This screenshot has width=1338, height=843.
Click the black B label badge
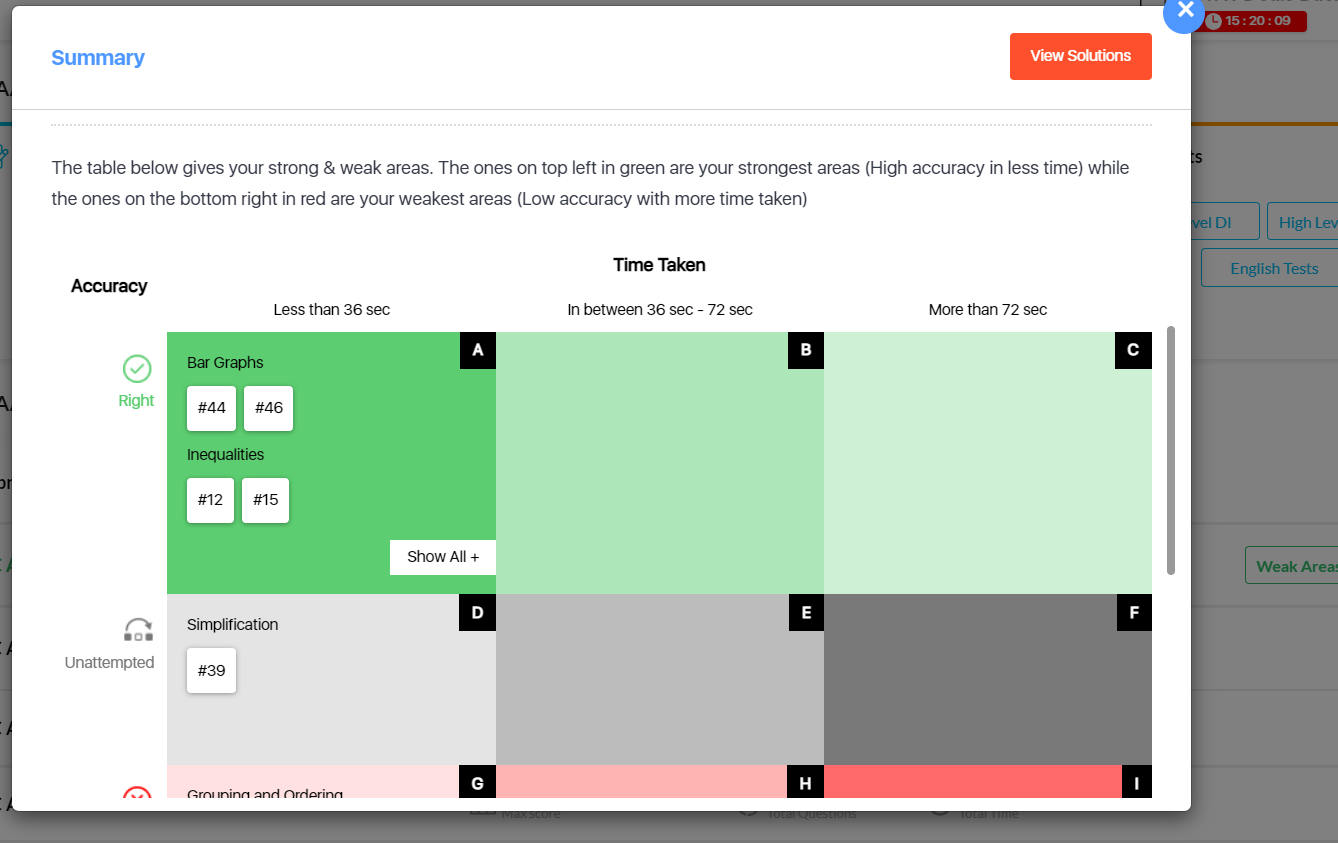805,350
